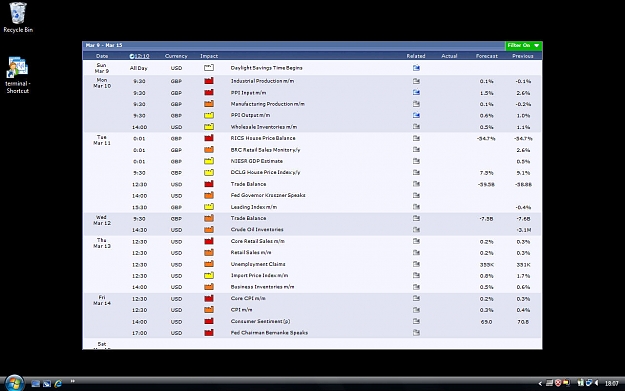Click the PPI Input m/m event name
The image size is (625, 391).
[248, 93]
